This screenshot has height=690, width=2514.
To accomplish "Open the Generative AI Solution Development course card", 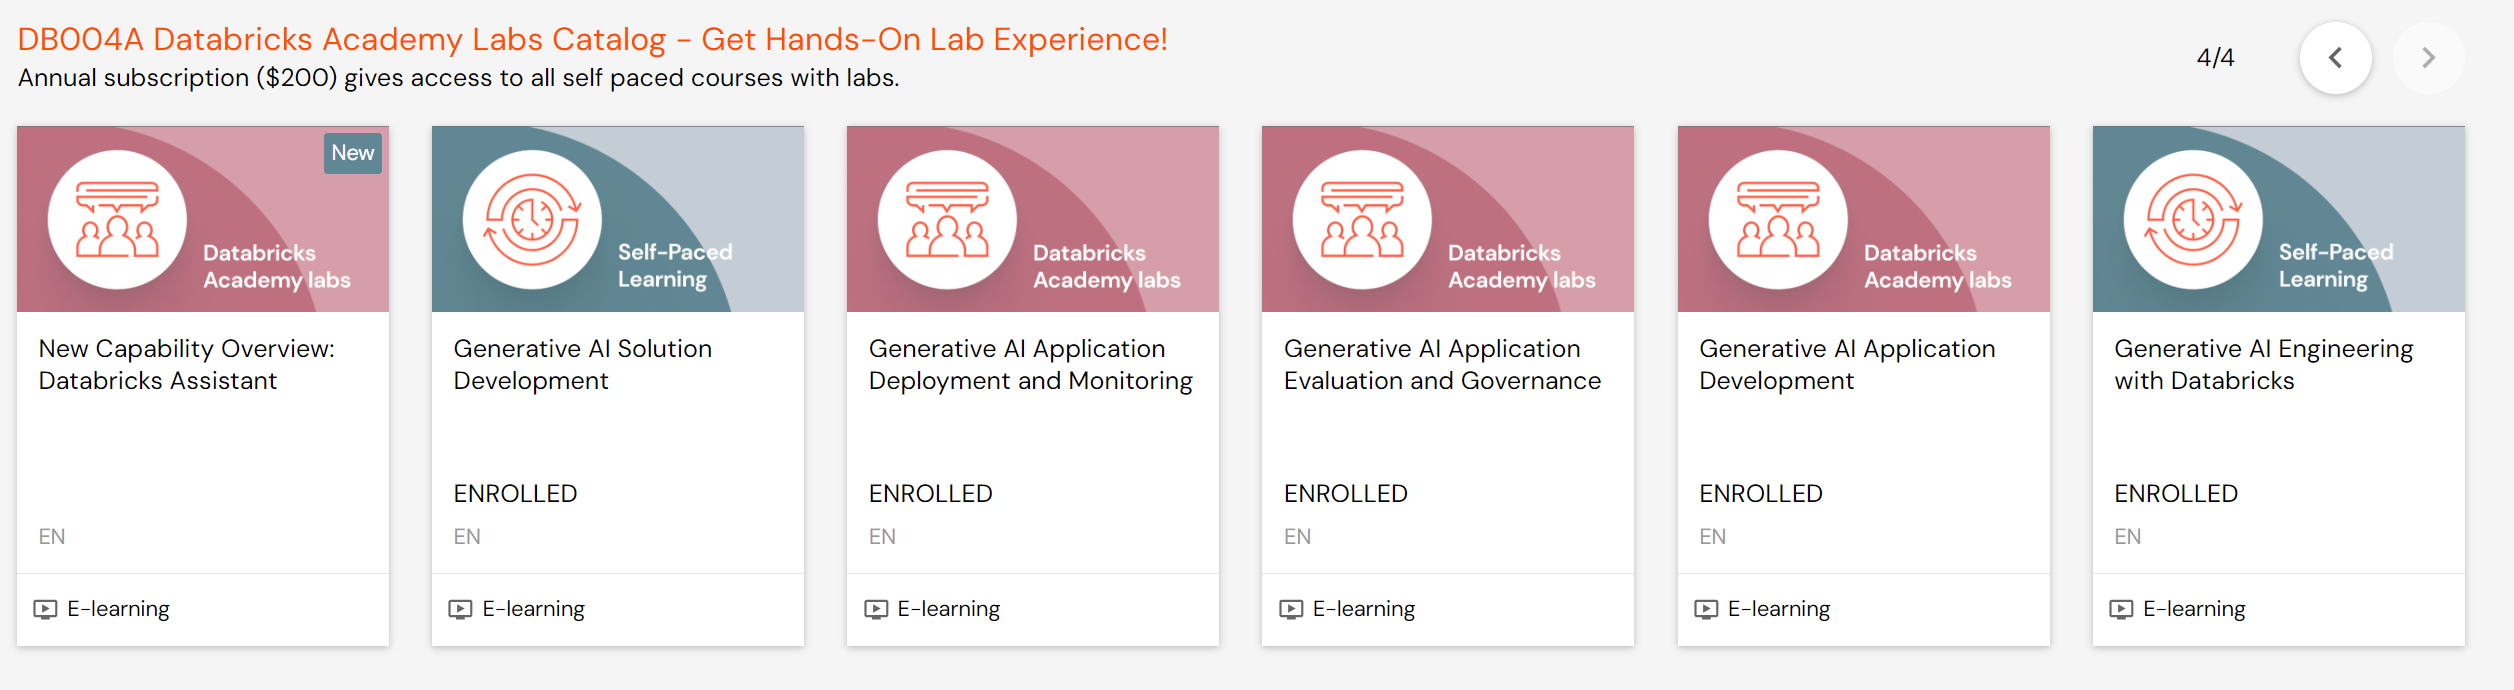I will [583, 364].
